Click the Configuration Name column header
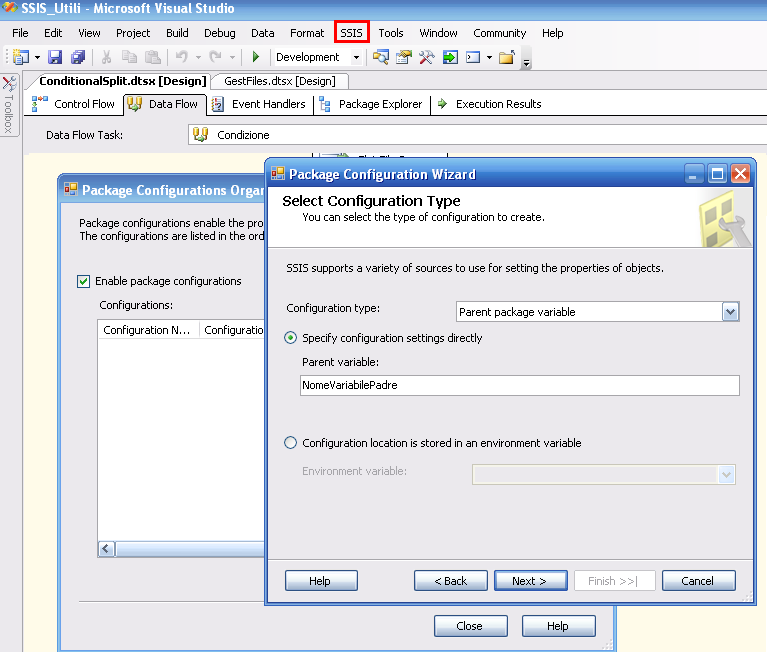Viewport: 767px width, 652px height. 148,330
